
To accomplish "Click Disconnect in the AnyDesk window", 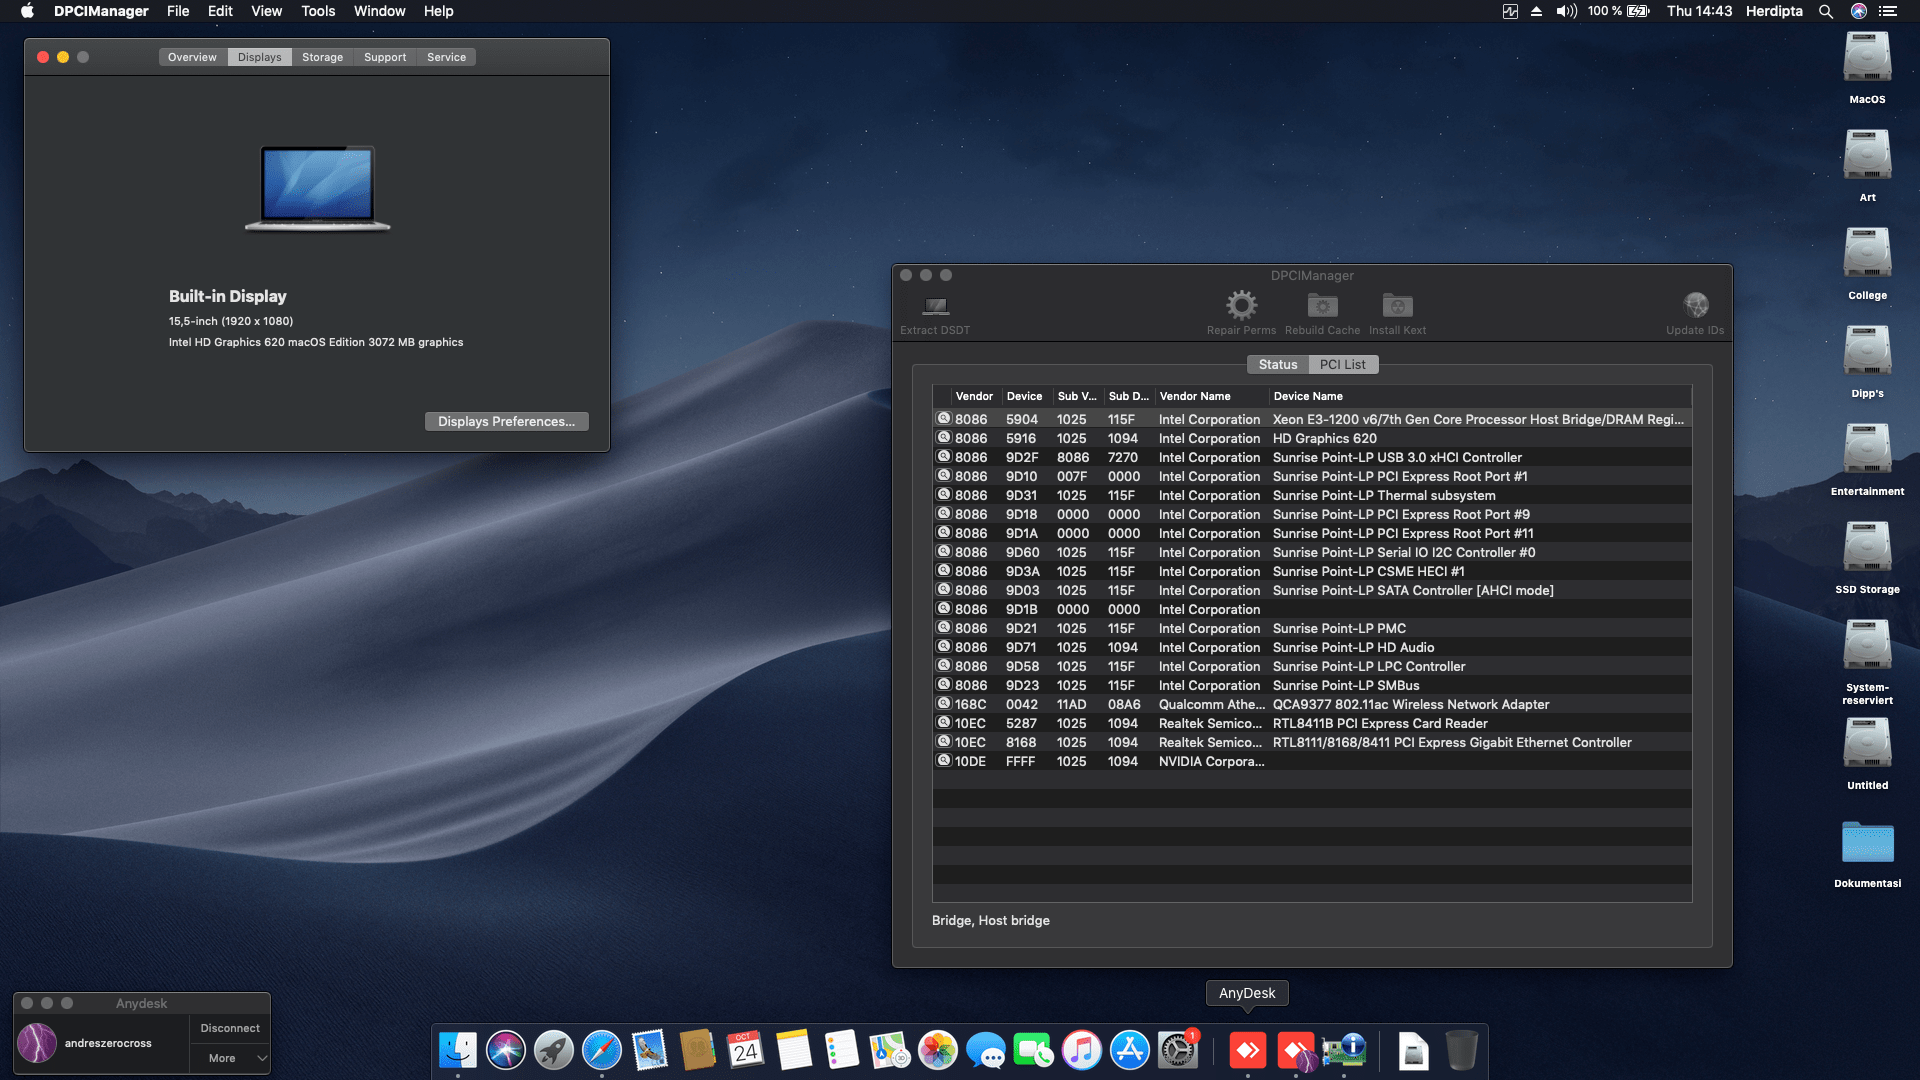I will 229,1027.
